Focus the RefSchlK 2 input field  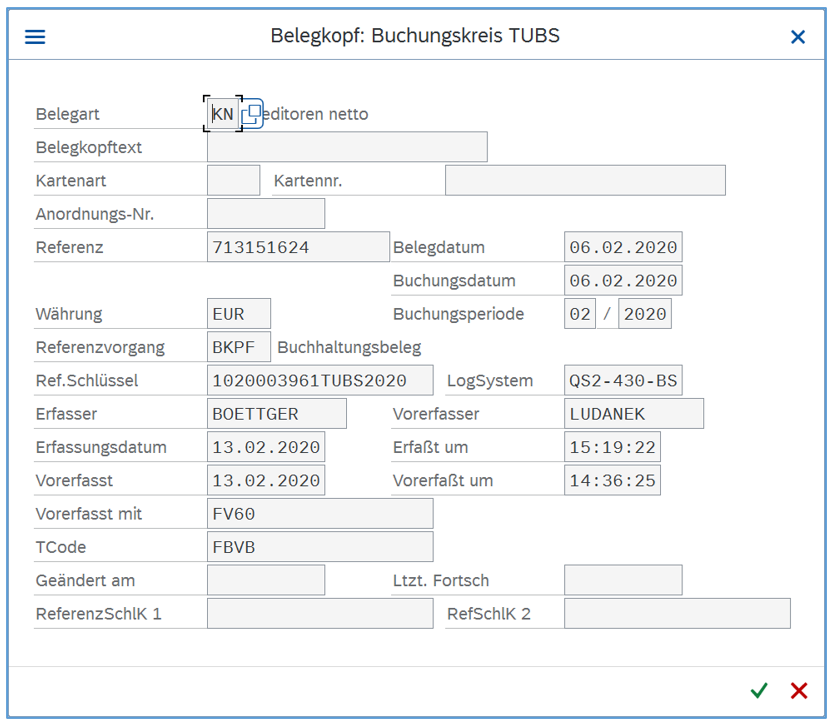[x=676, y=614]
